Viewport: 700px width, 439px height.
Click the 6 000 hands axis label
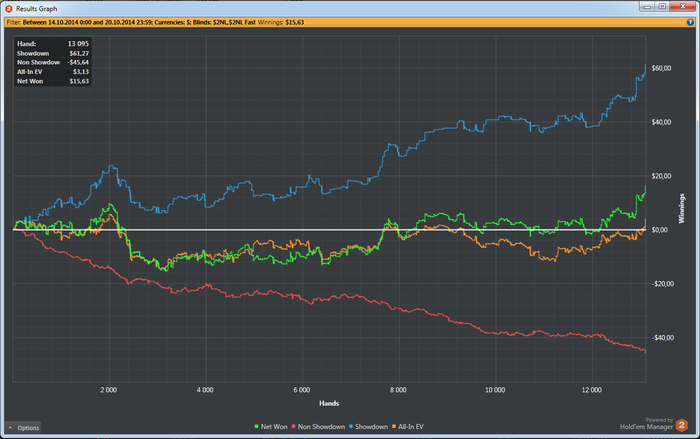(x=302, y=390)
